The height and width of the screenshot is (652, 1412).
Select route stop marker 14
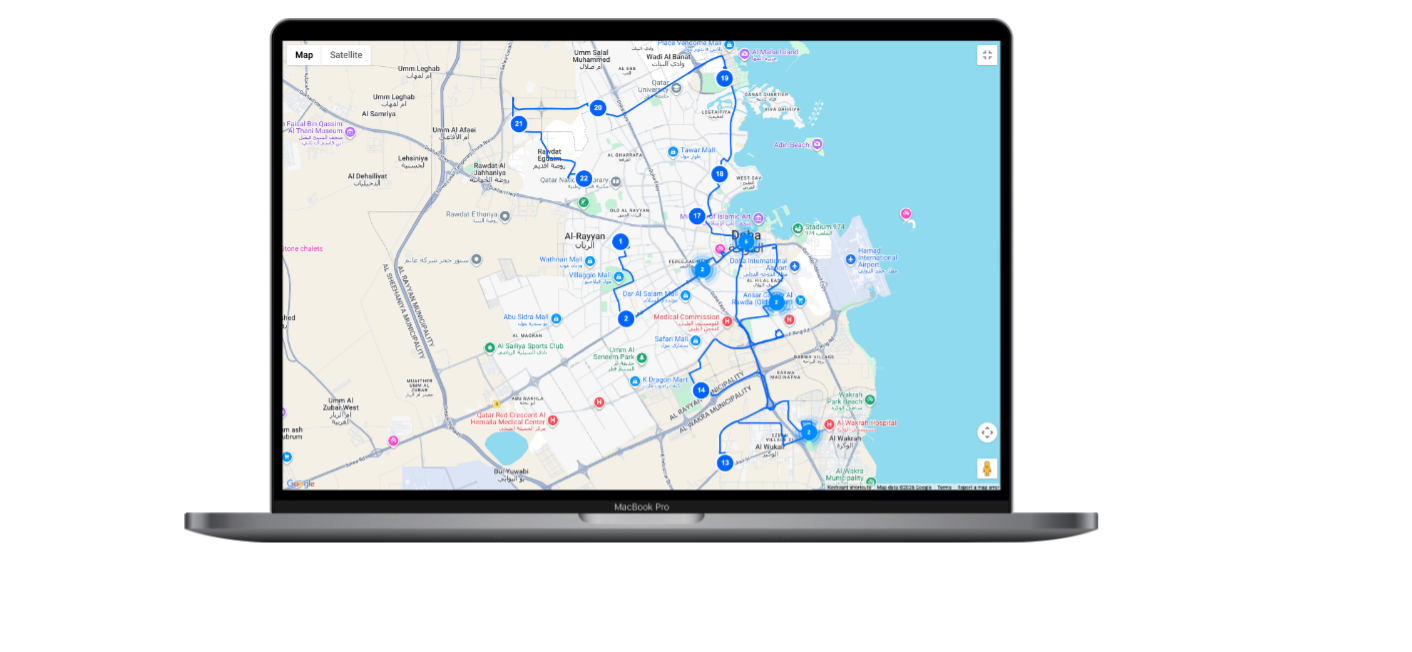pos(702,390)
